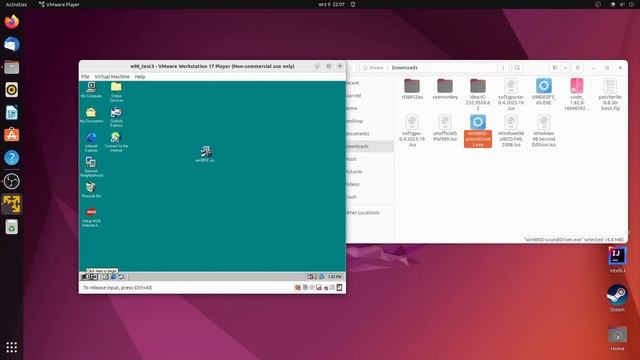Screen dimensions: 640x360
Task: Select Windows 98 Second Edition.iso file
Action: (x=544, y=131)
